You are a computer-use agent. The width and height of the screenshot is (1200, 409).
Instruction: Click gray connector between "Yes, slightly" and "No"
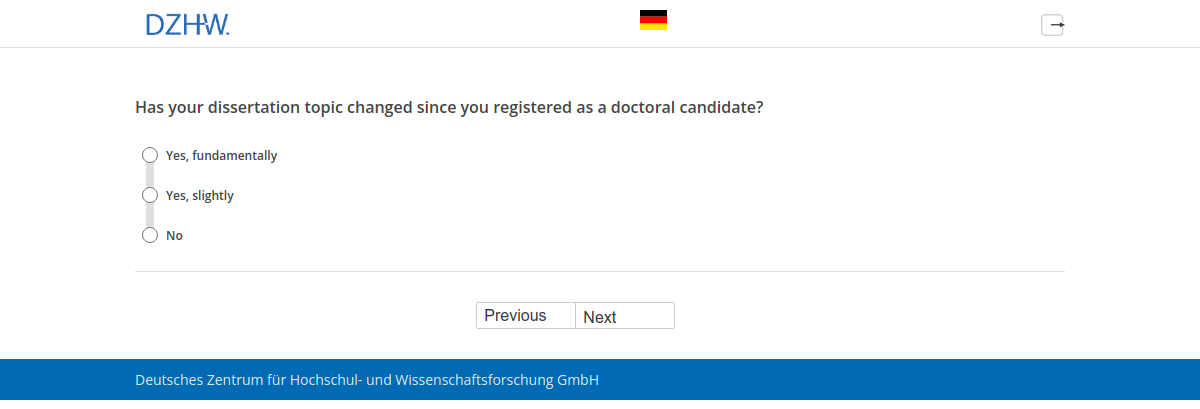tap(150, 215)
